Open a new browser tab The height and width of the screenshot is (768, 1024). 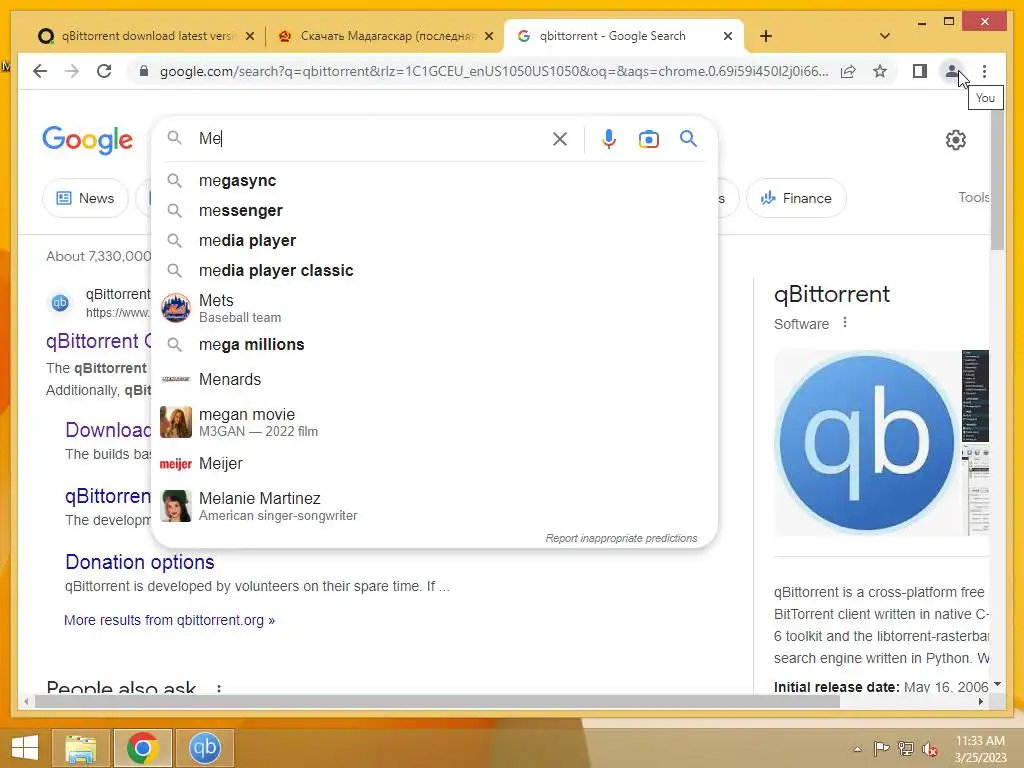(x=766, y=36)
